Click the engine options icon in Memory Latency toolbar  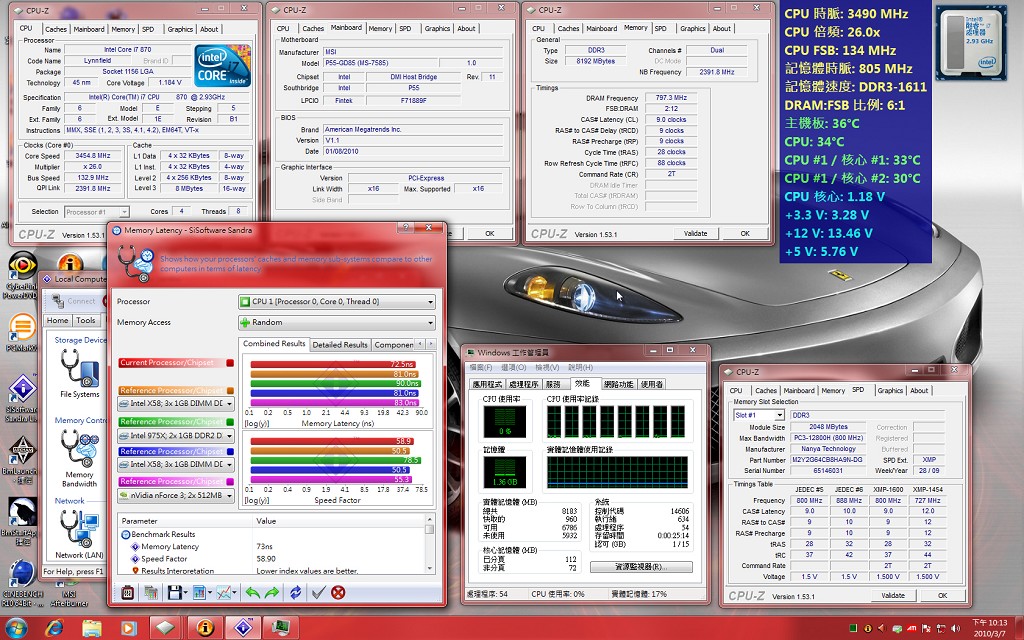click(x=127, y=592)
